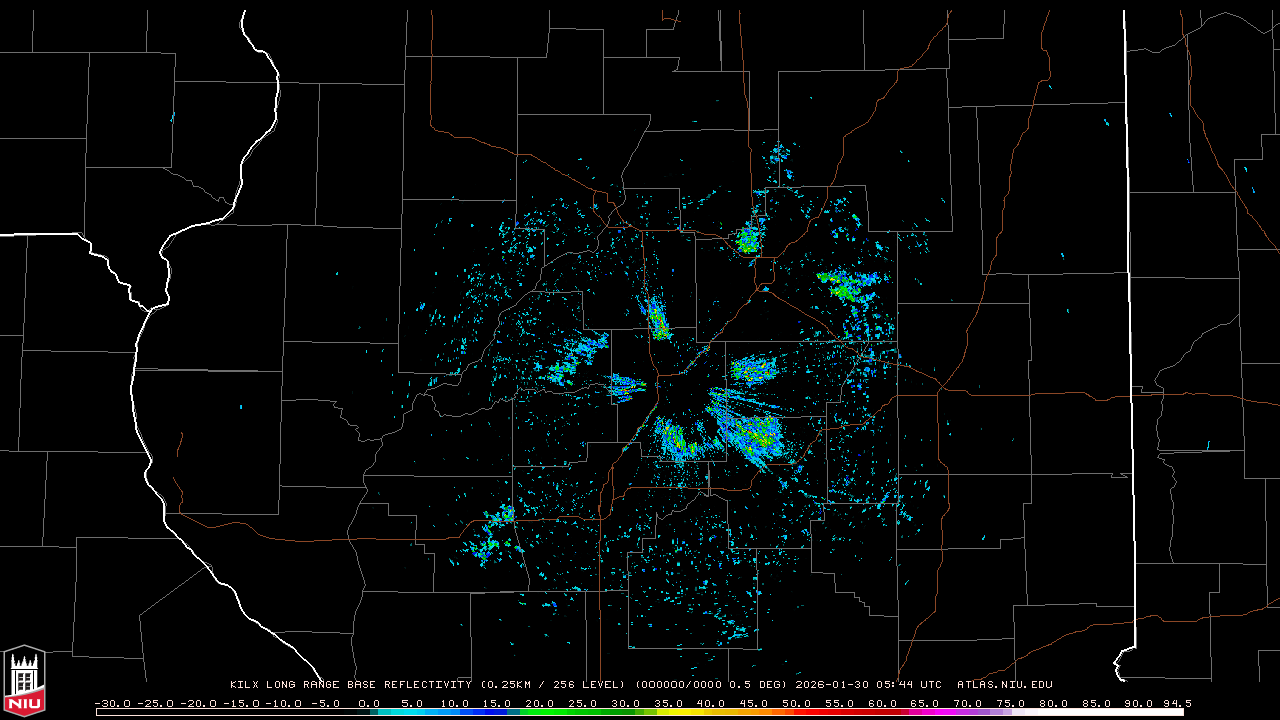
Task: Click the 30.0 scale label
Action: [x=627, y=703]
